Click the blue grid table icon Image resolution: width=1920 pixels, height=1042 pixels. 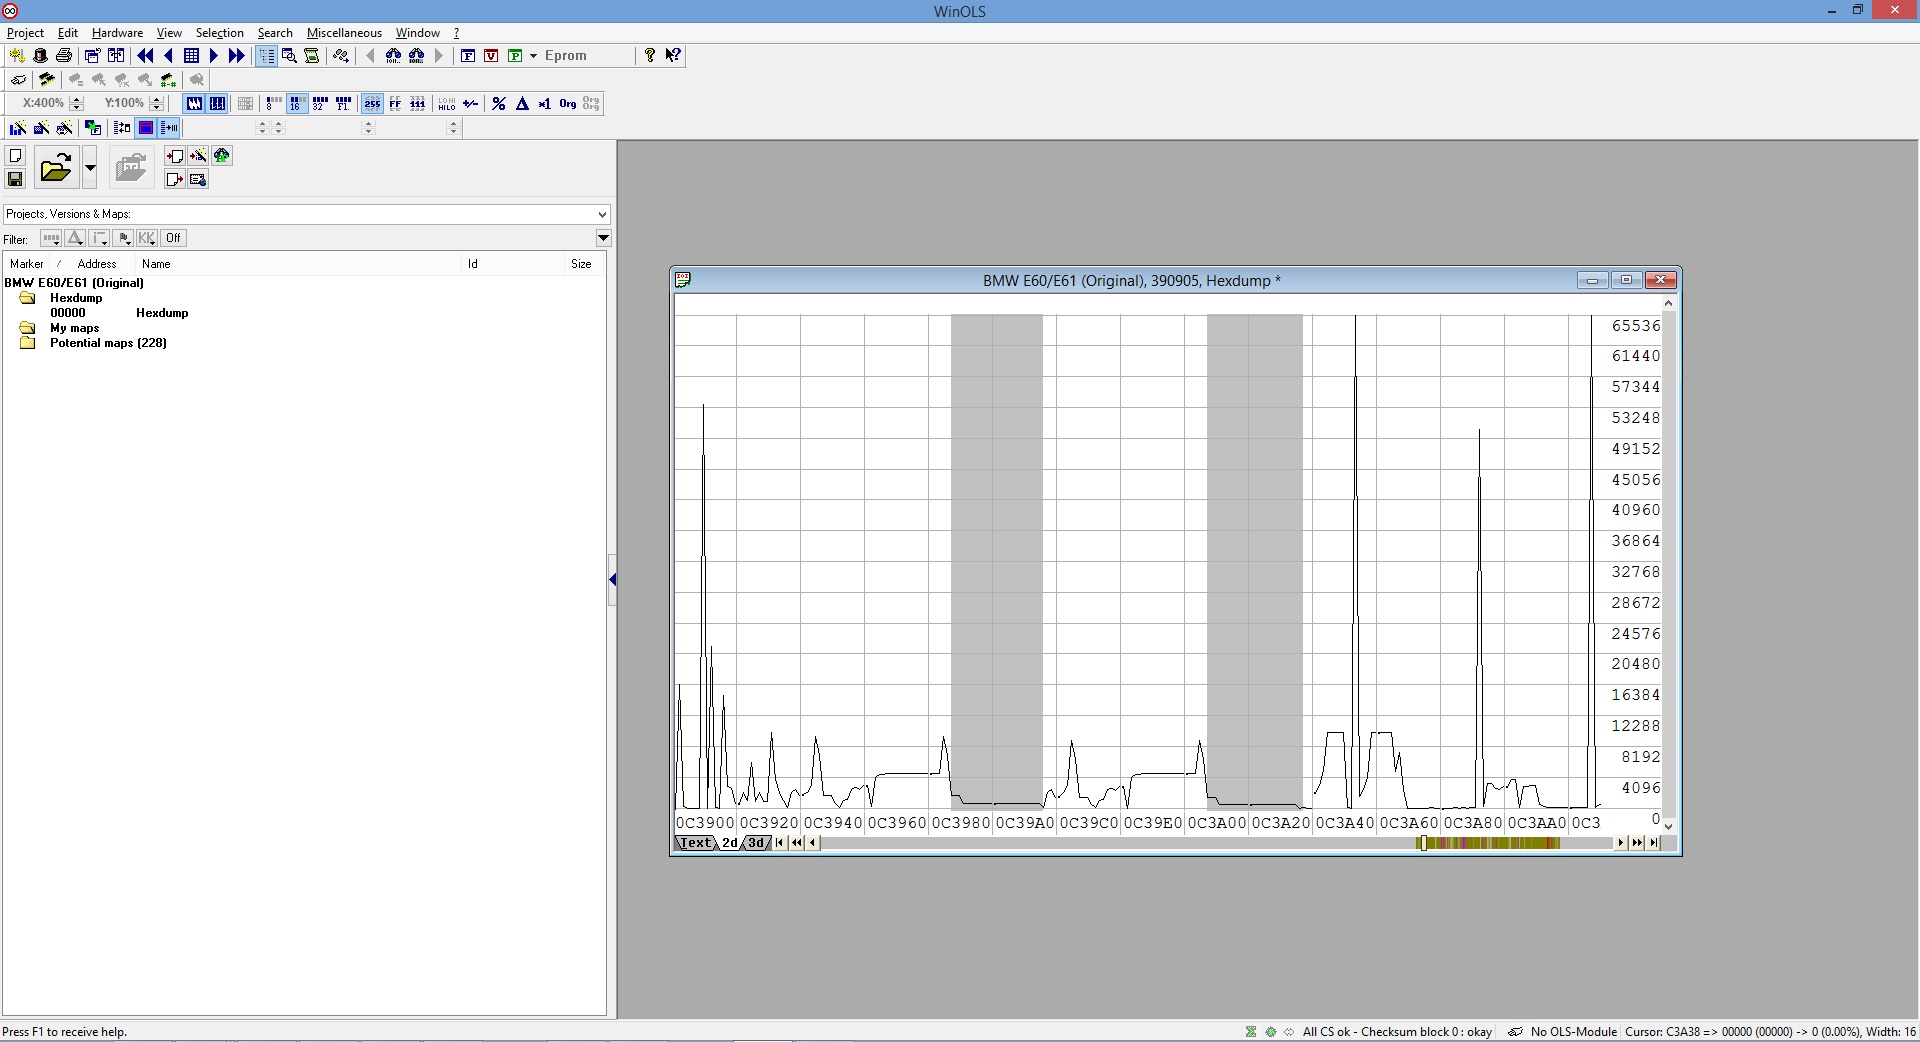click(x=191, y=56)
